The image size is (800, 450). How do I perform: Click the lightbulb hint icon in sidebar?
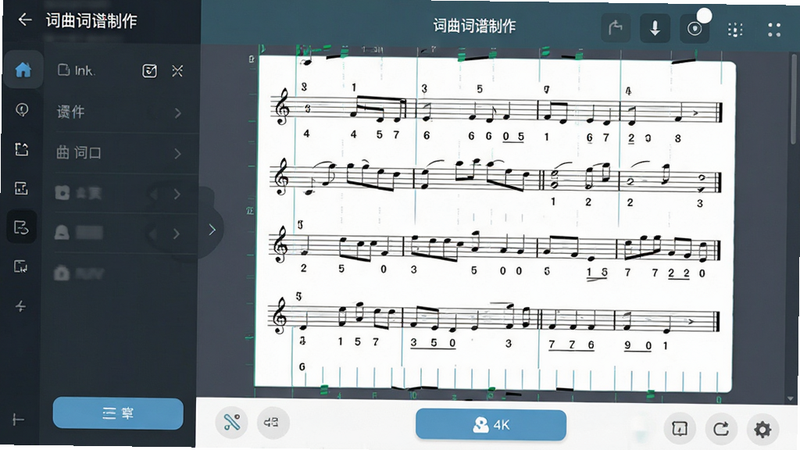pos(22,110)
